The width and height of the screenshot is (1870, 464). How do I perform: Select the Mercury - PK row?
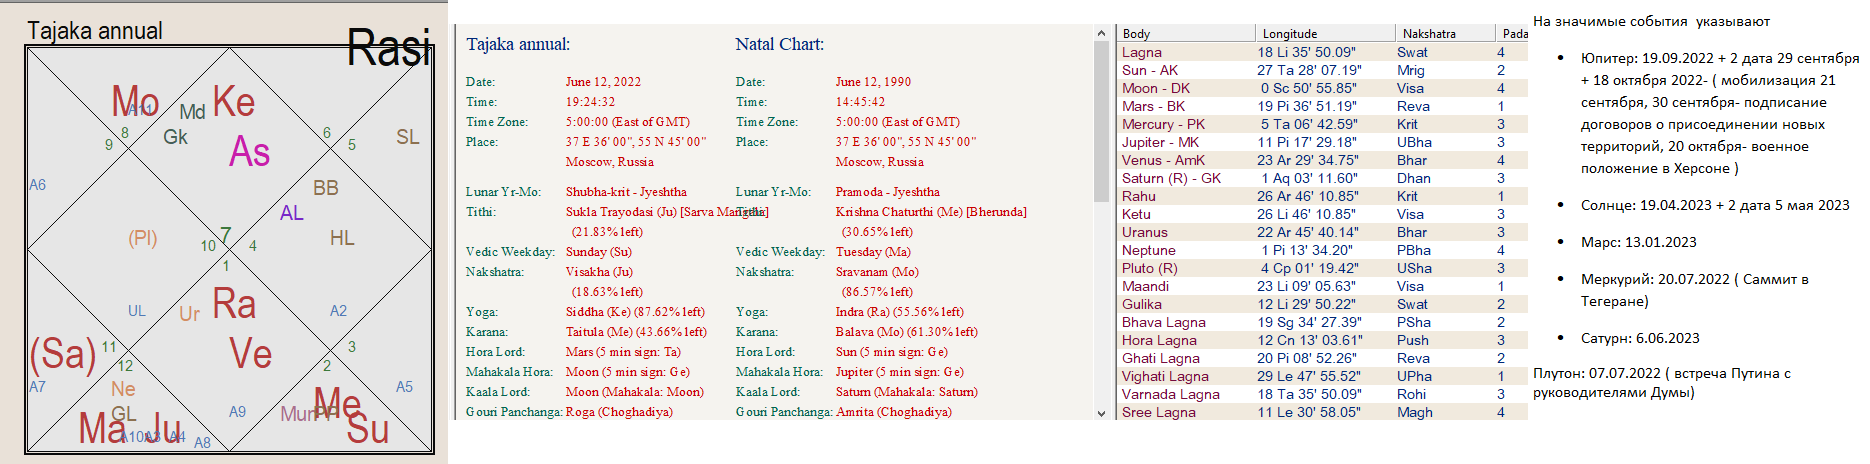(1322, 124)
